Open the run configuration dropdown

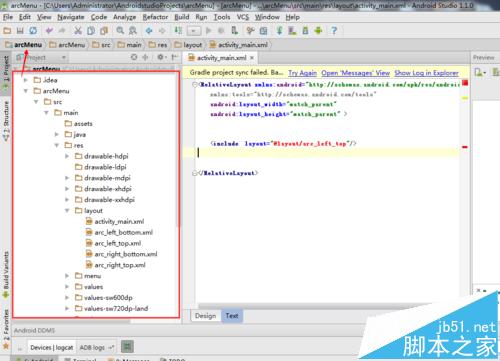point(194,31)
